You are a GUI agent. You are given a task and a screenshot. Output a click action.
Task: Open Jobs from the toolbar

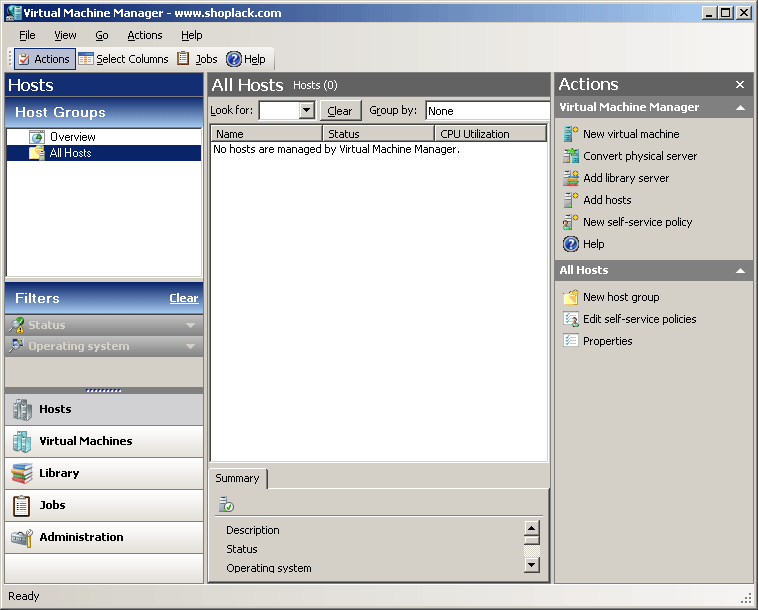pos(197,59)
